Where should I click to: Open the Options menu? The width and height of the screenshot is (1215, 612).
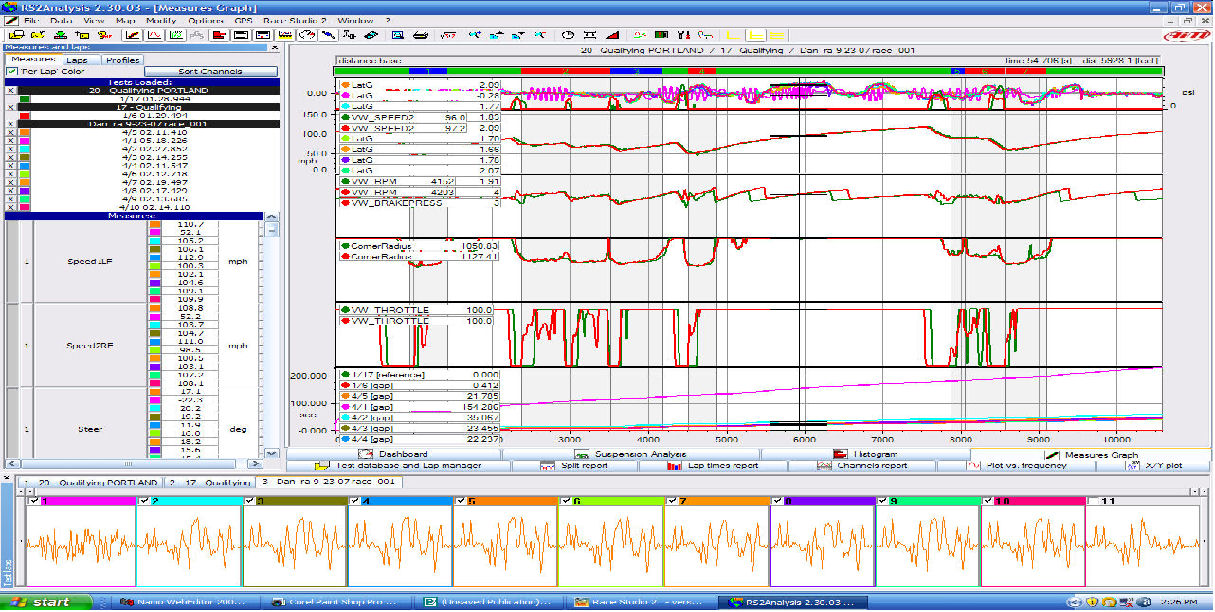pos(206,20)
